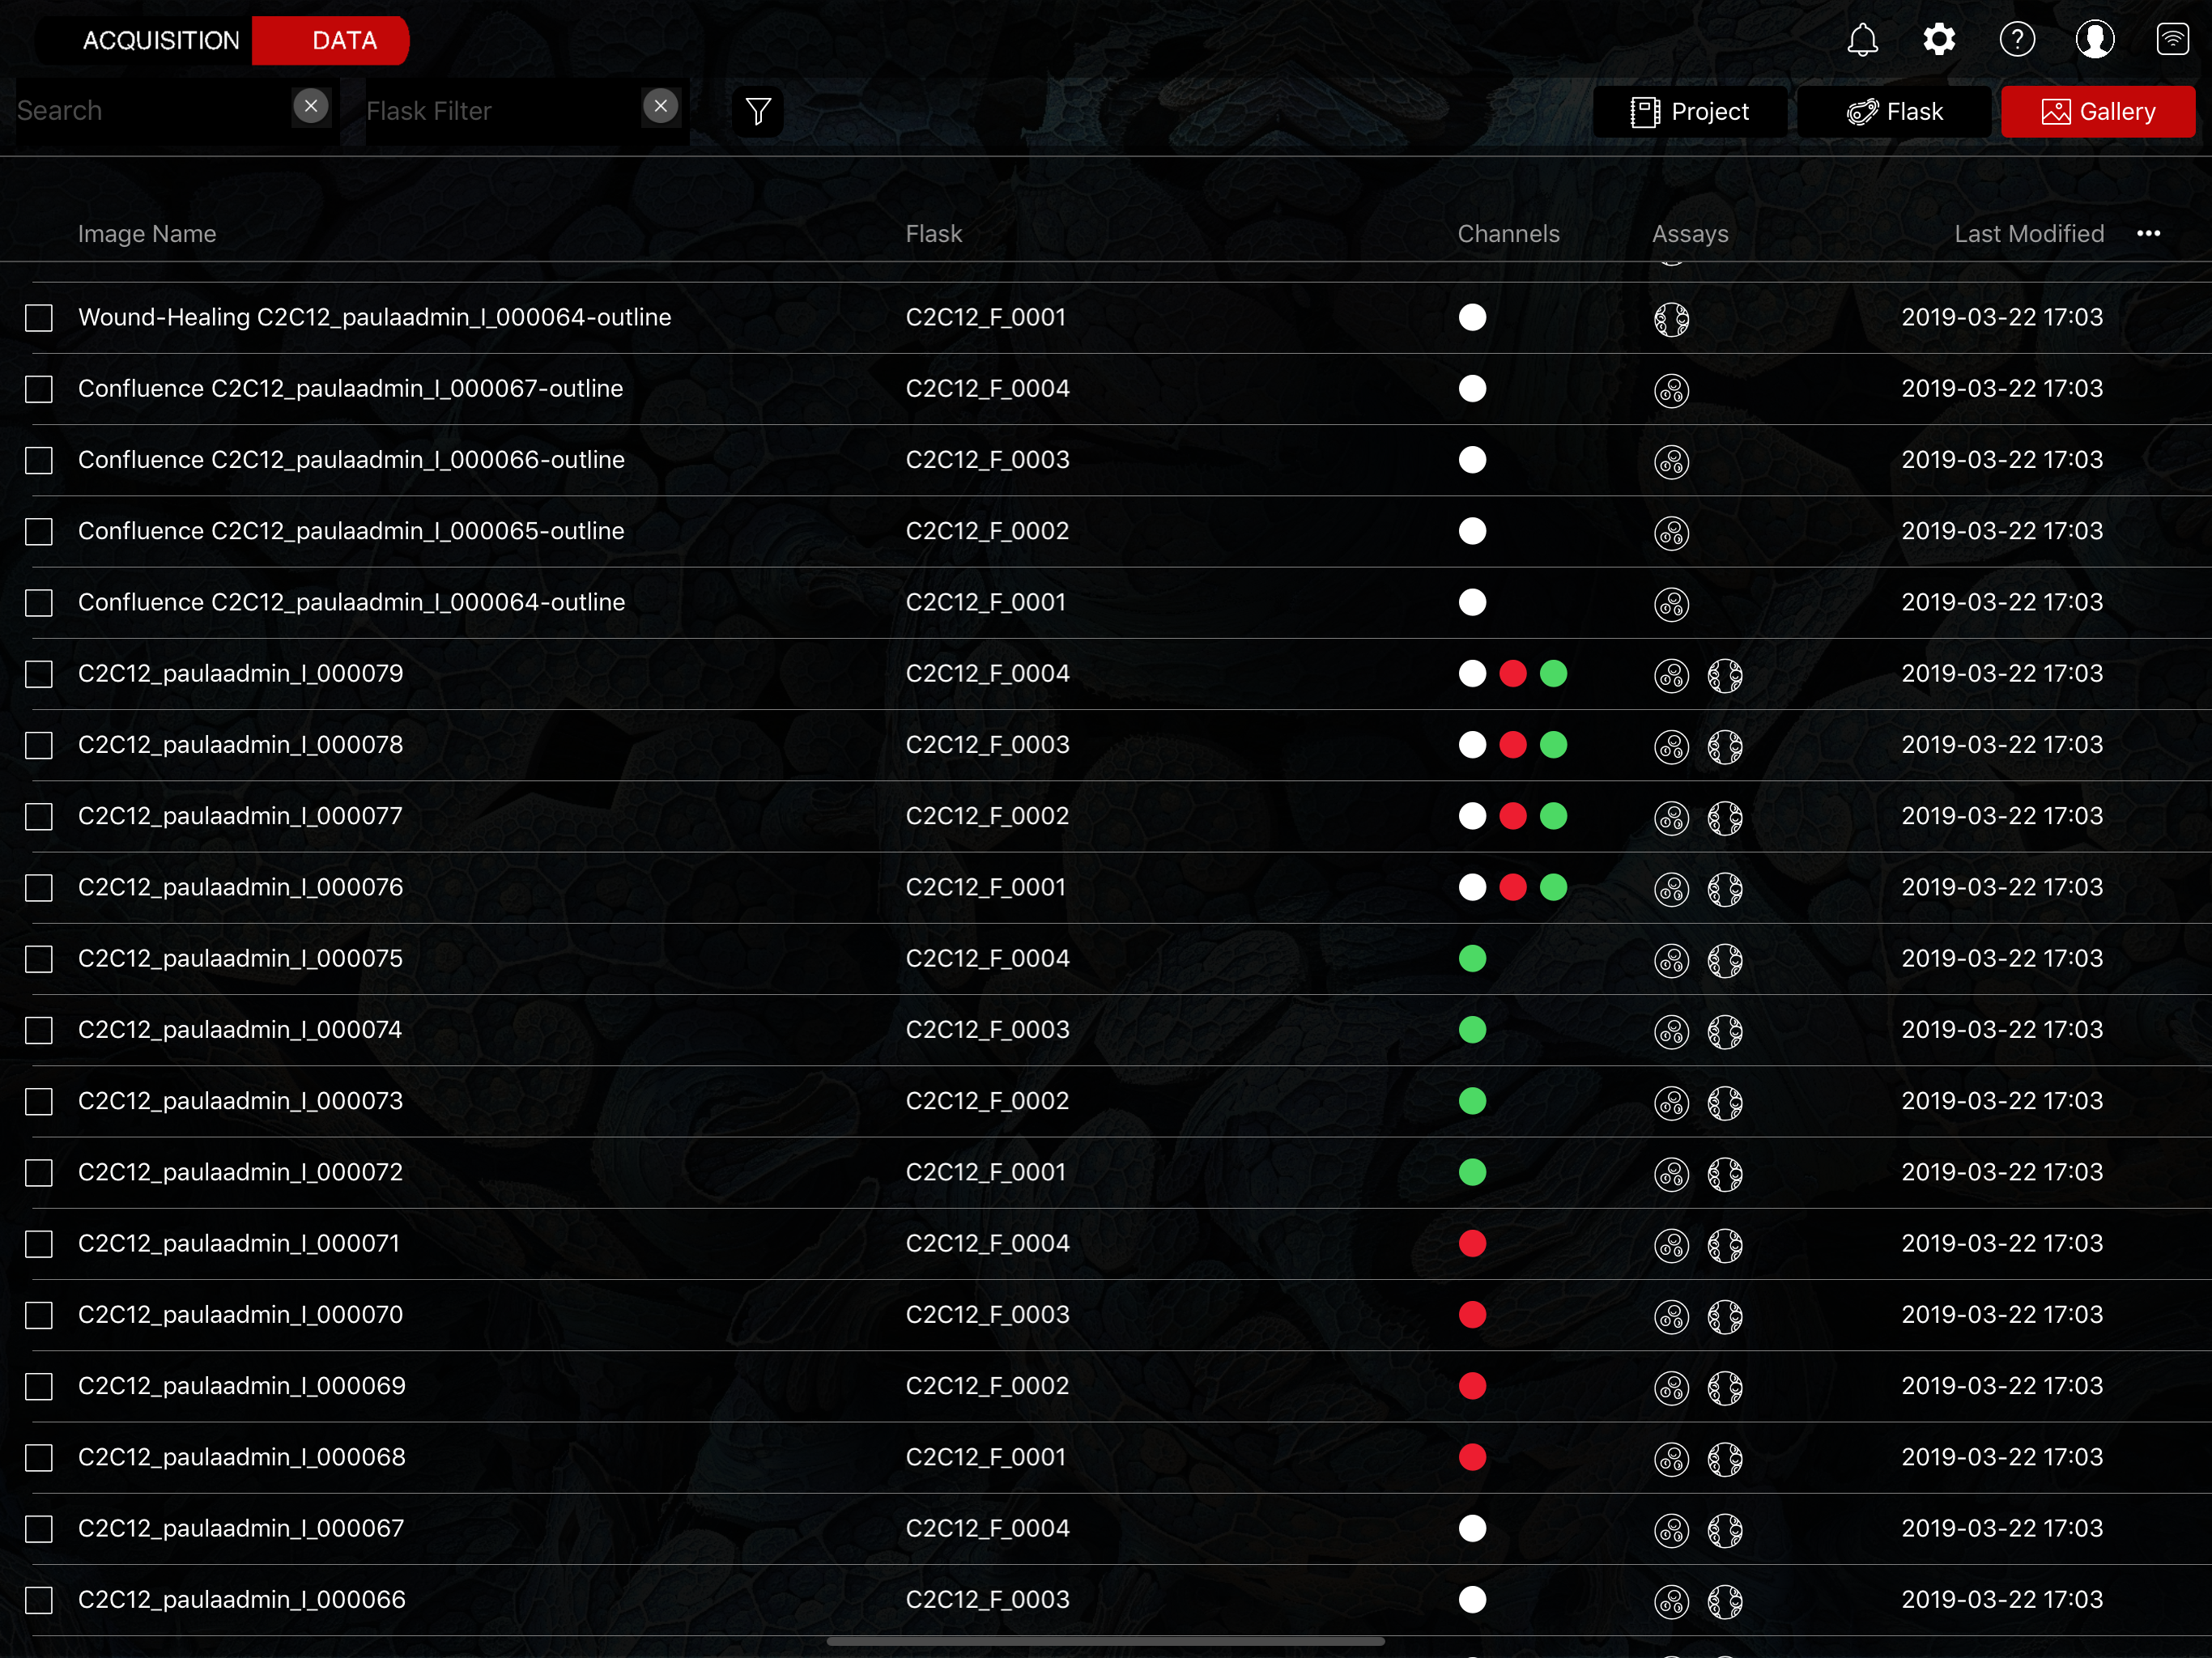Click flask C2C12_F_0003 in Confluence 000066-outline row
The image size is (2212, 1658).
(987, 460)
